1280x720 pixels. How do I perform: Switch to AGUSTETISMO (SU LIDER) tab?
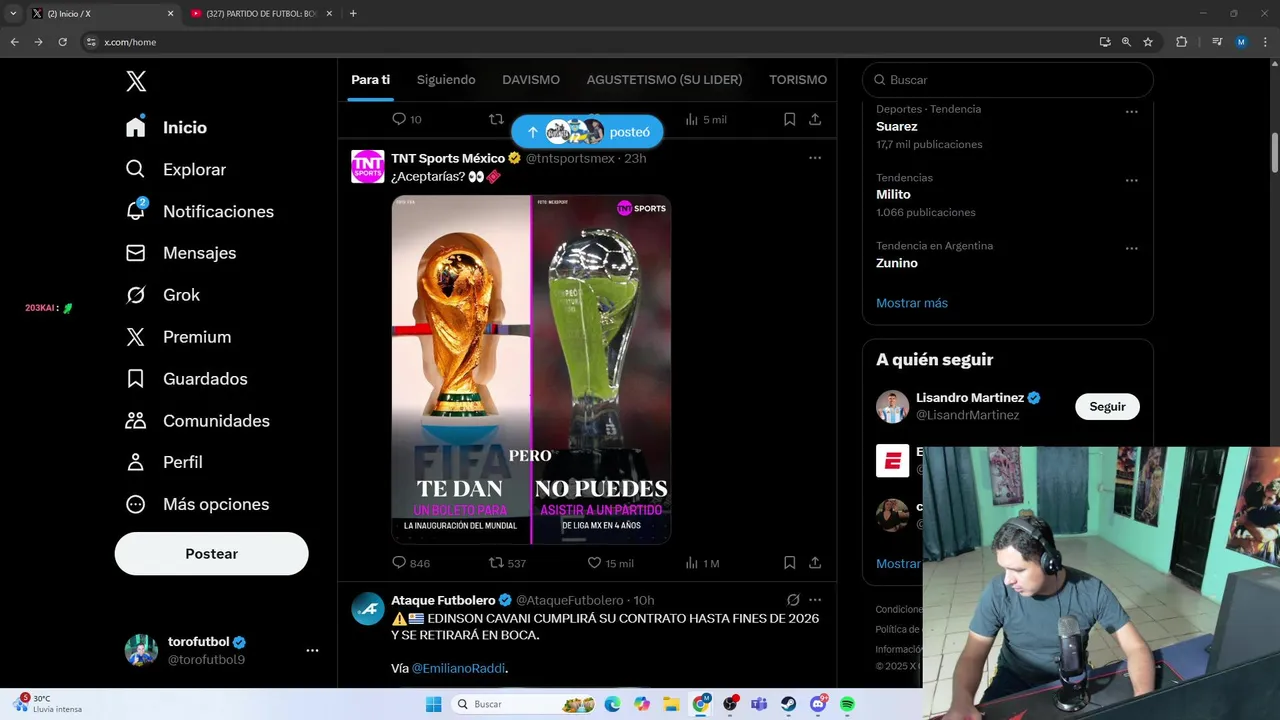click(664, 80)
